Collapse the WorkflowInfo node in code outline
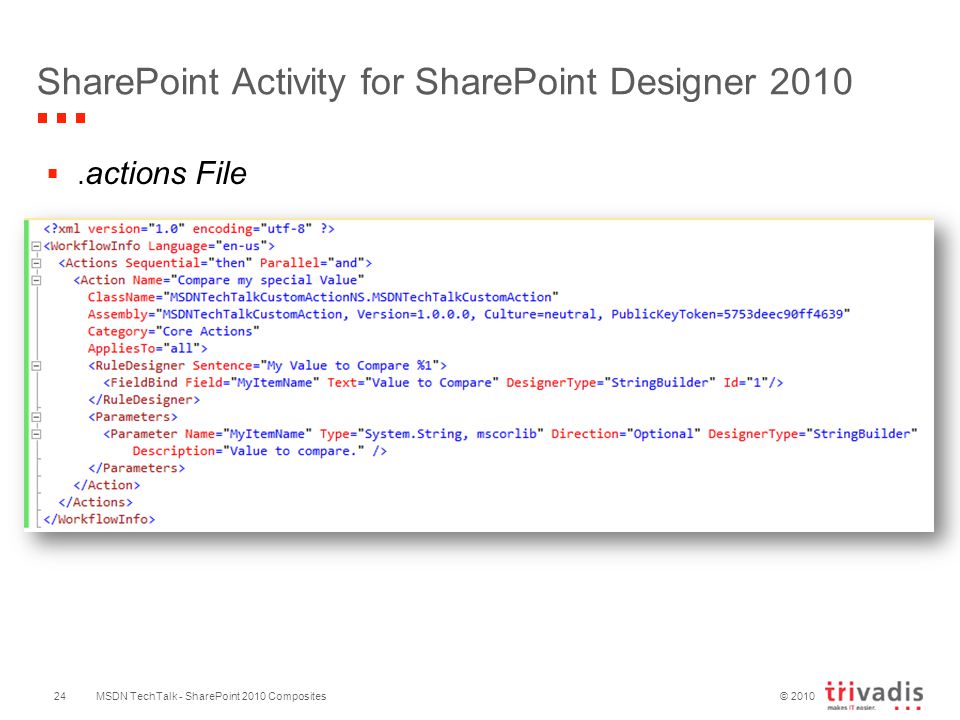This screenshot has height=720, width=960. 36,246
